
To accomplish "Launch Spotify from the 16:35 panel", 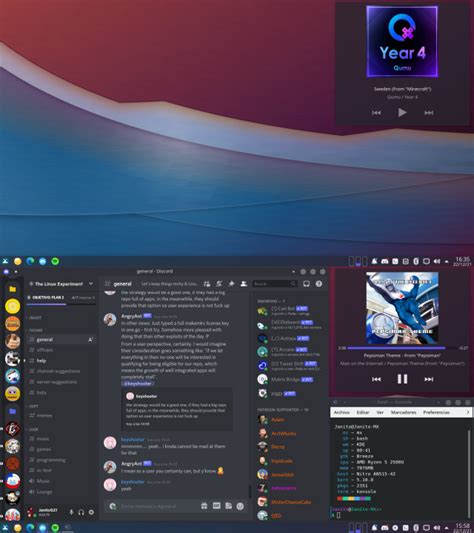I will click(55, 261).
